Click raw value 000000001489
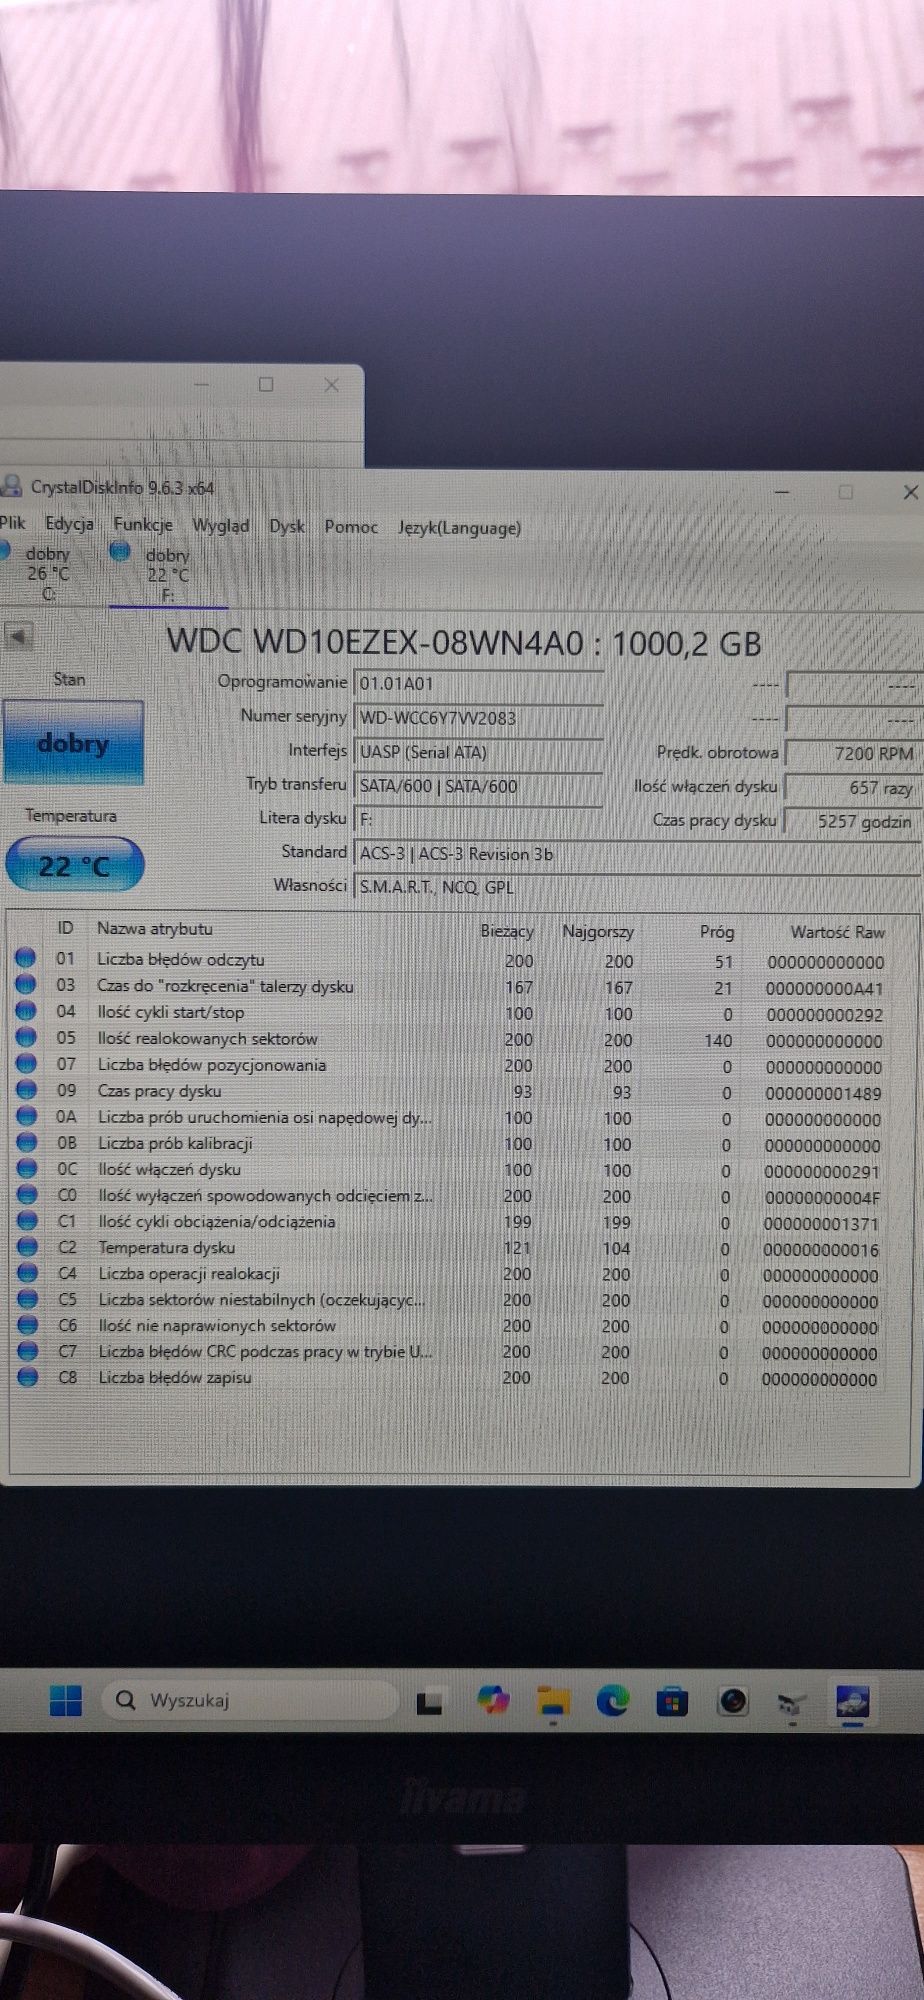Screen dimensions: 924x2000 (x=824, y=1093)
